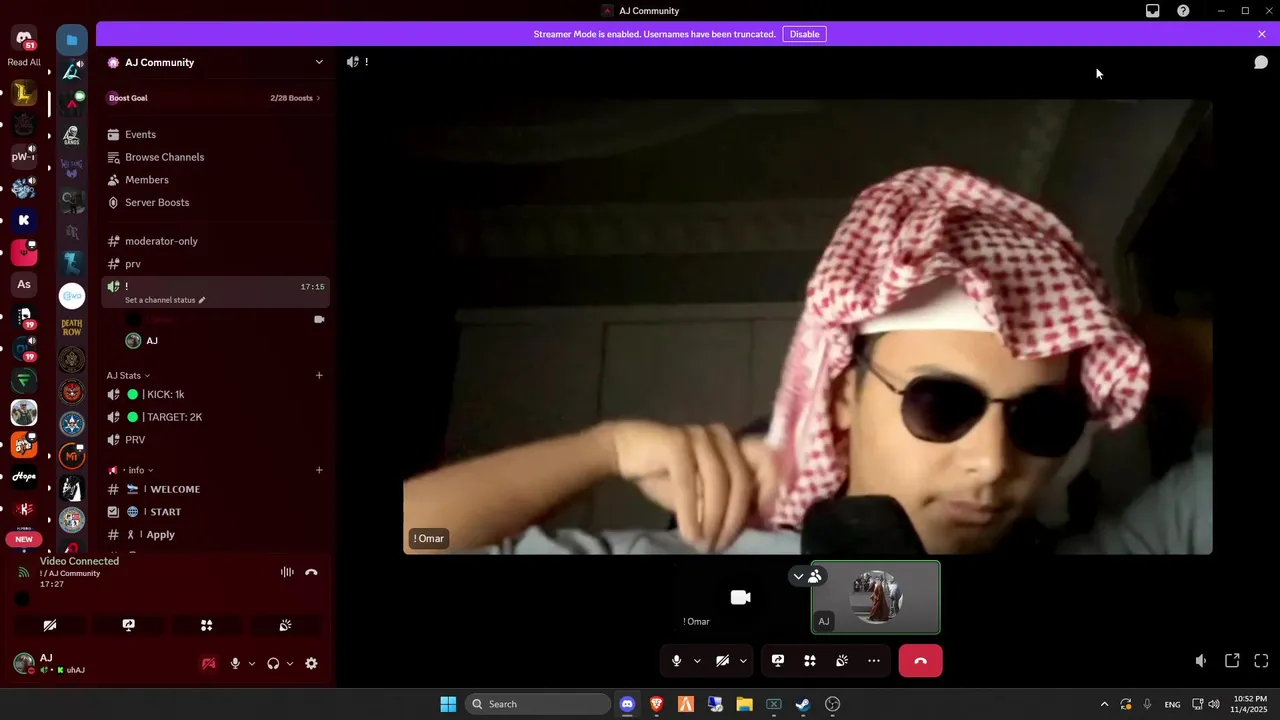Image resolution: width=1280 pixels, height=720 pixels.
Task: Show chat bubble icon in call header
Action: click(1261, 62)
